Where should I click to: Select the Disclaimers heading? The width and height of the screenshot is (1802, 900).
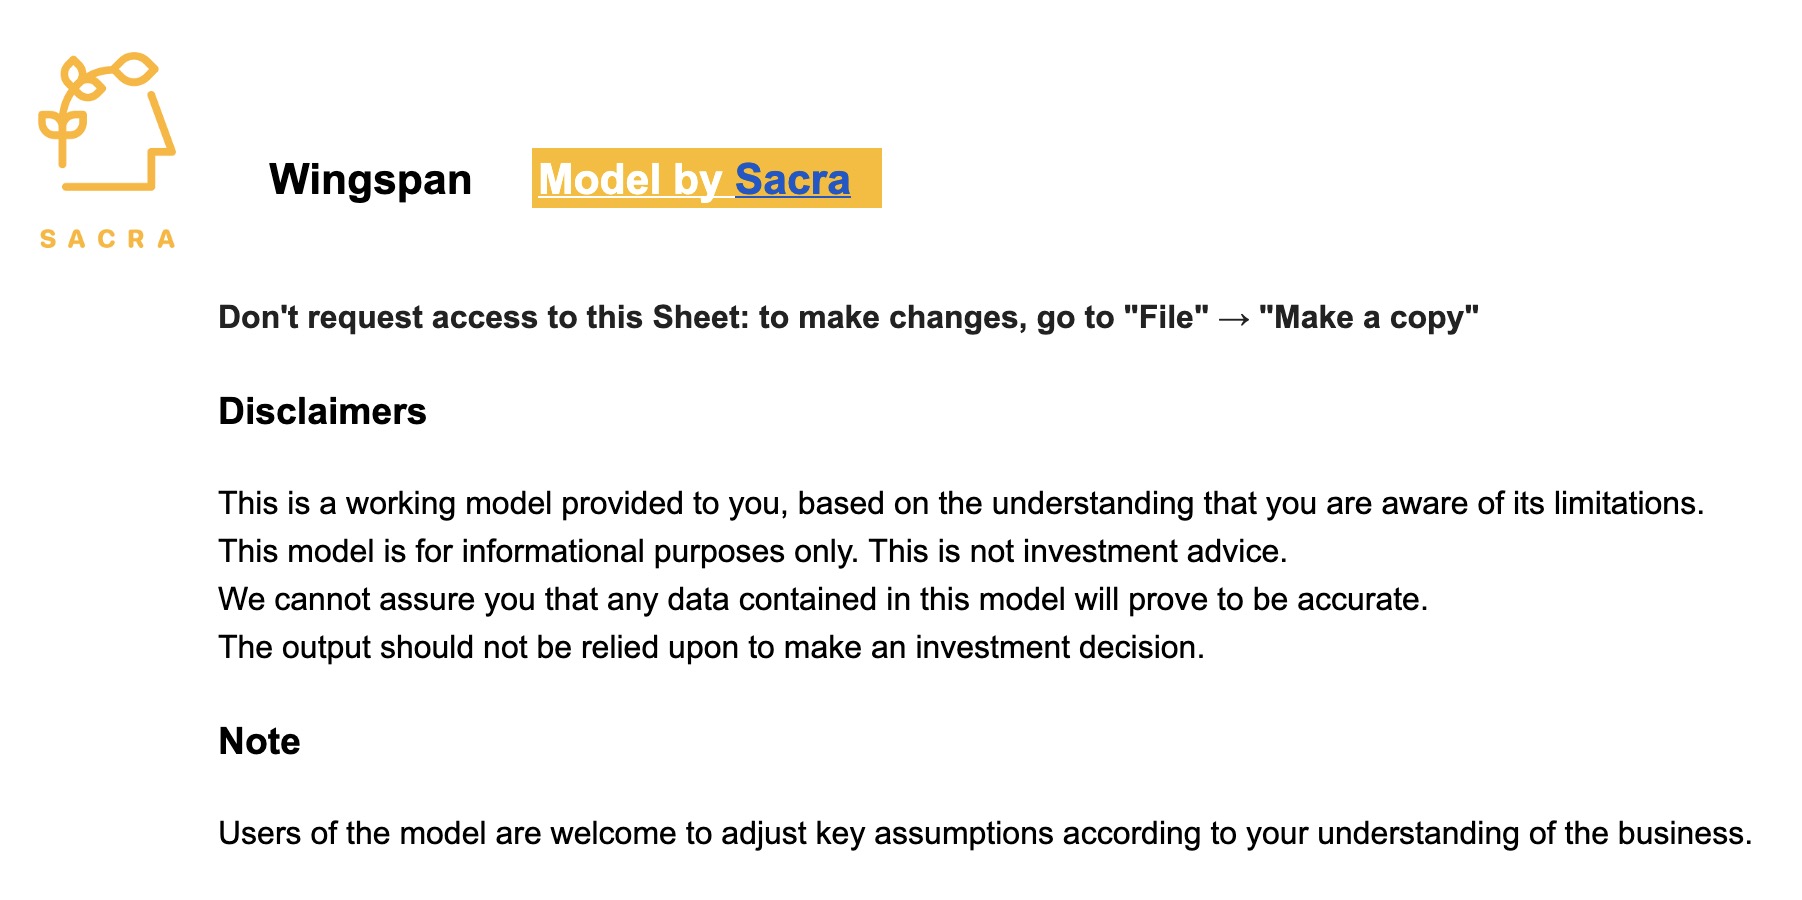coord(322,411)
